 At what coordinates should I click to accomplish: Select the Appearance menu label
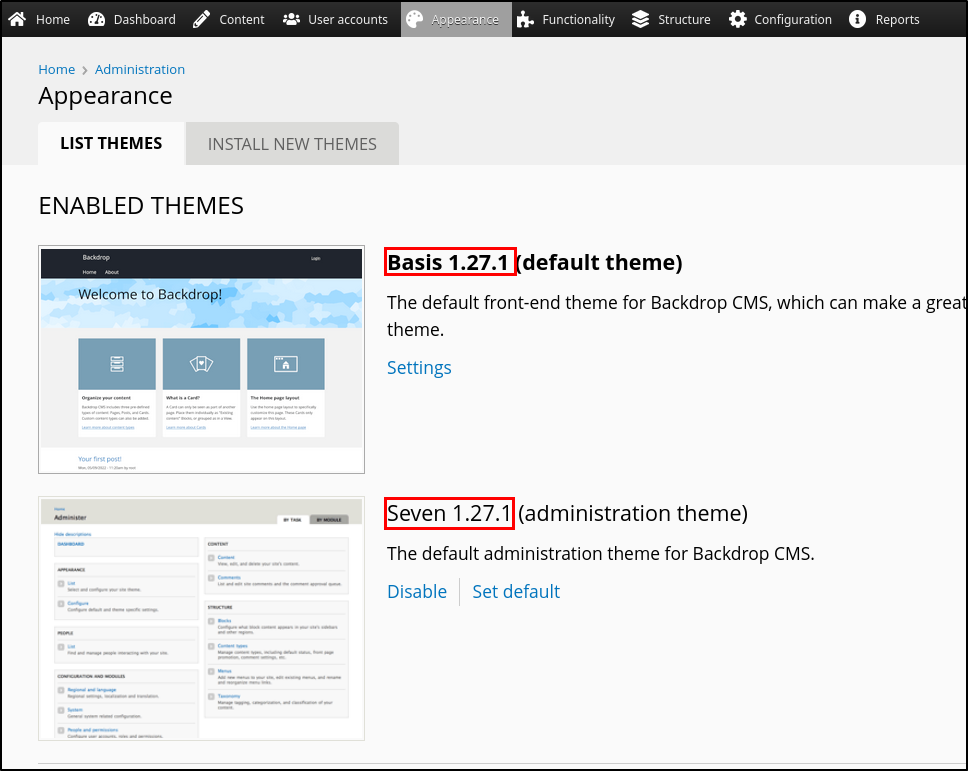coord(465,20)
